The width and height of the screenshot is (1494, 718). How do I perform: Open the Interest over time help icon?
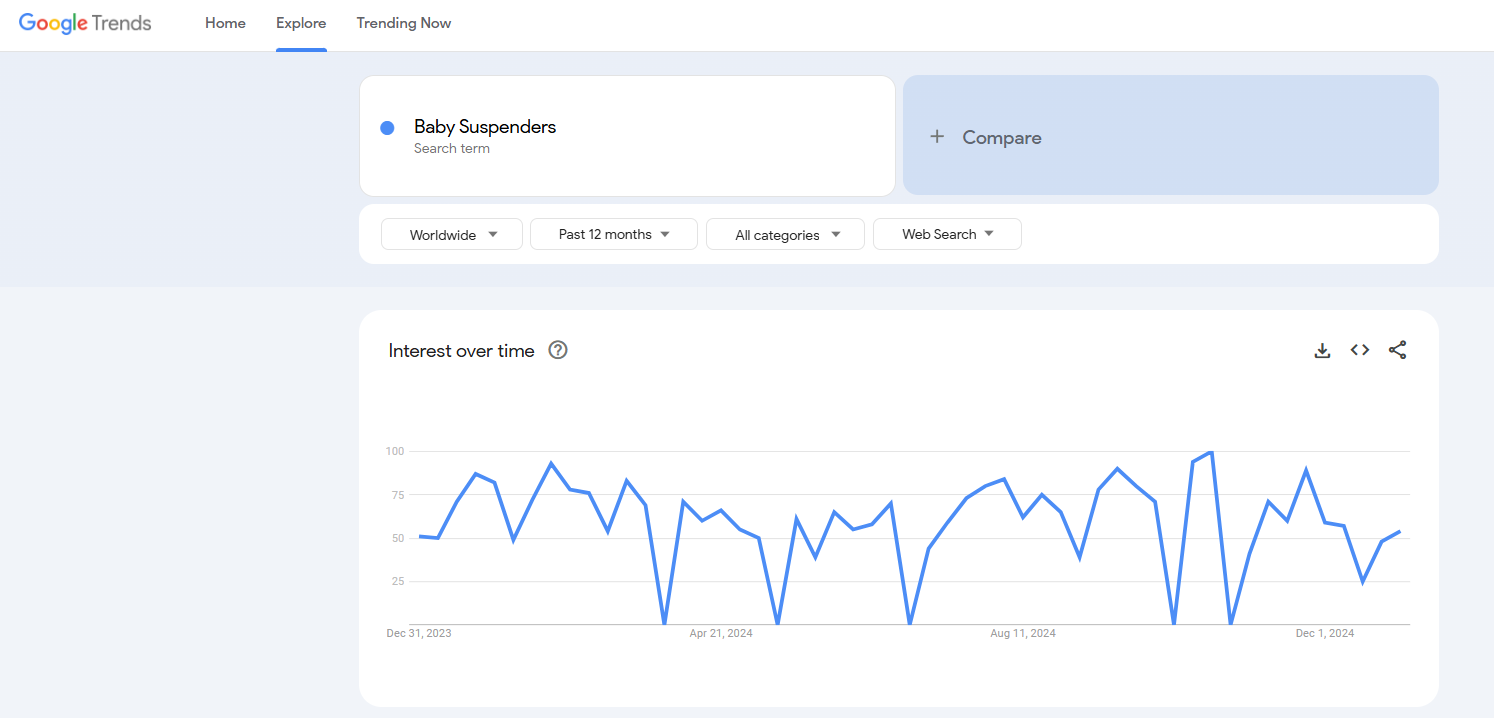[558, 350]
